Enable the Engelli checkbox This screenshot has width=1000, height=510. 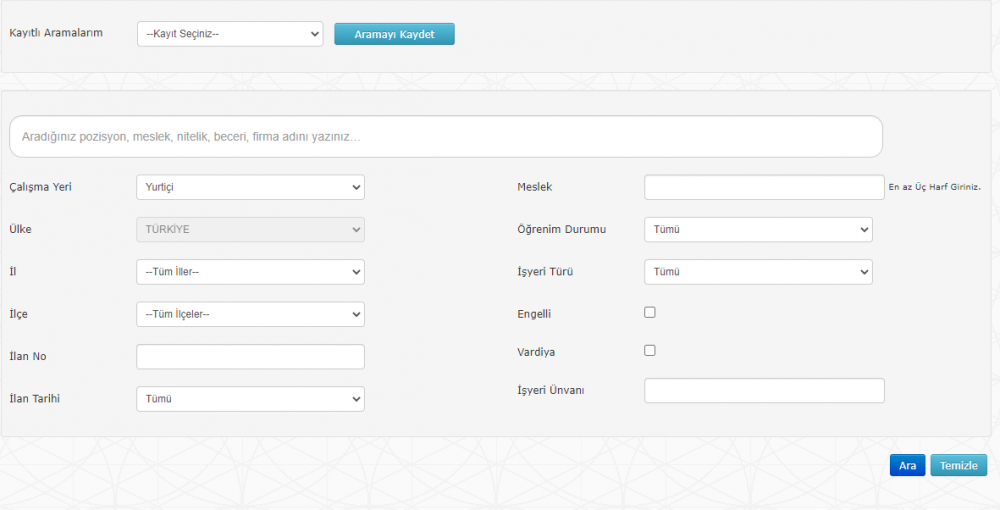[650, 312]
